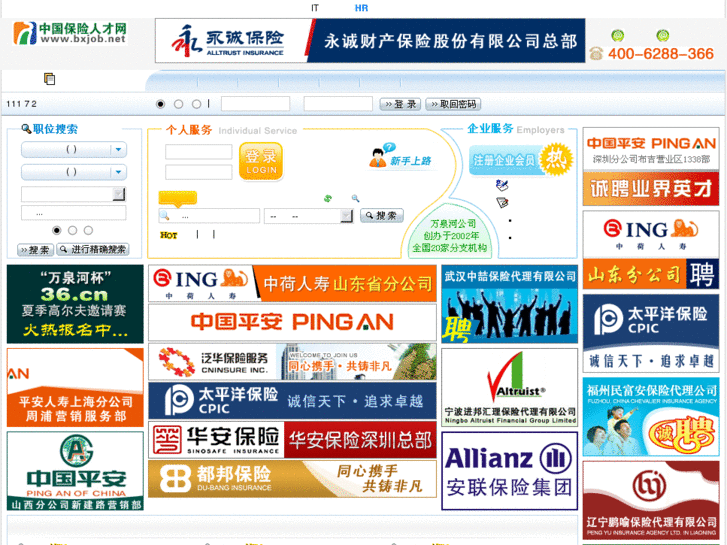Click the 搜索 button in 个人服务
Screen dimensions: 727x545
click(x=382, y=216)
